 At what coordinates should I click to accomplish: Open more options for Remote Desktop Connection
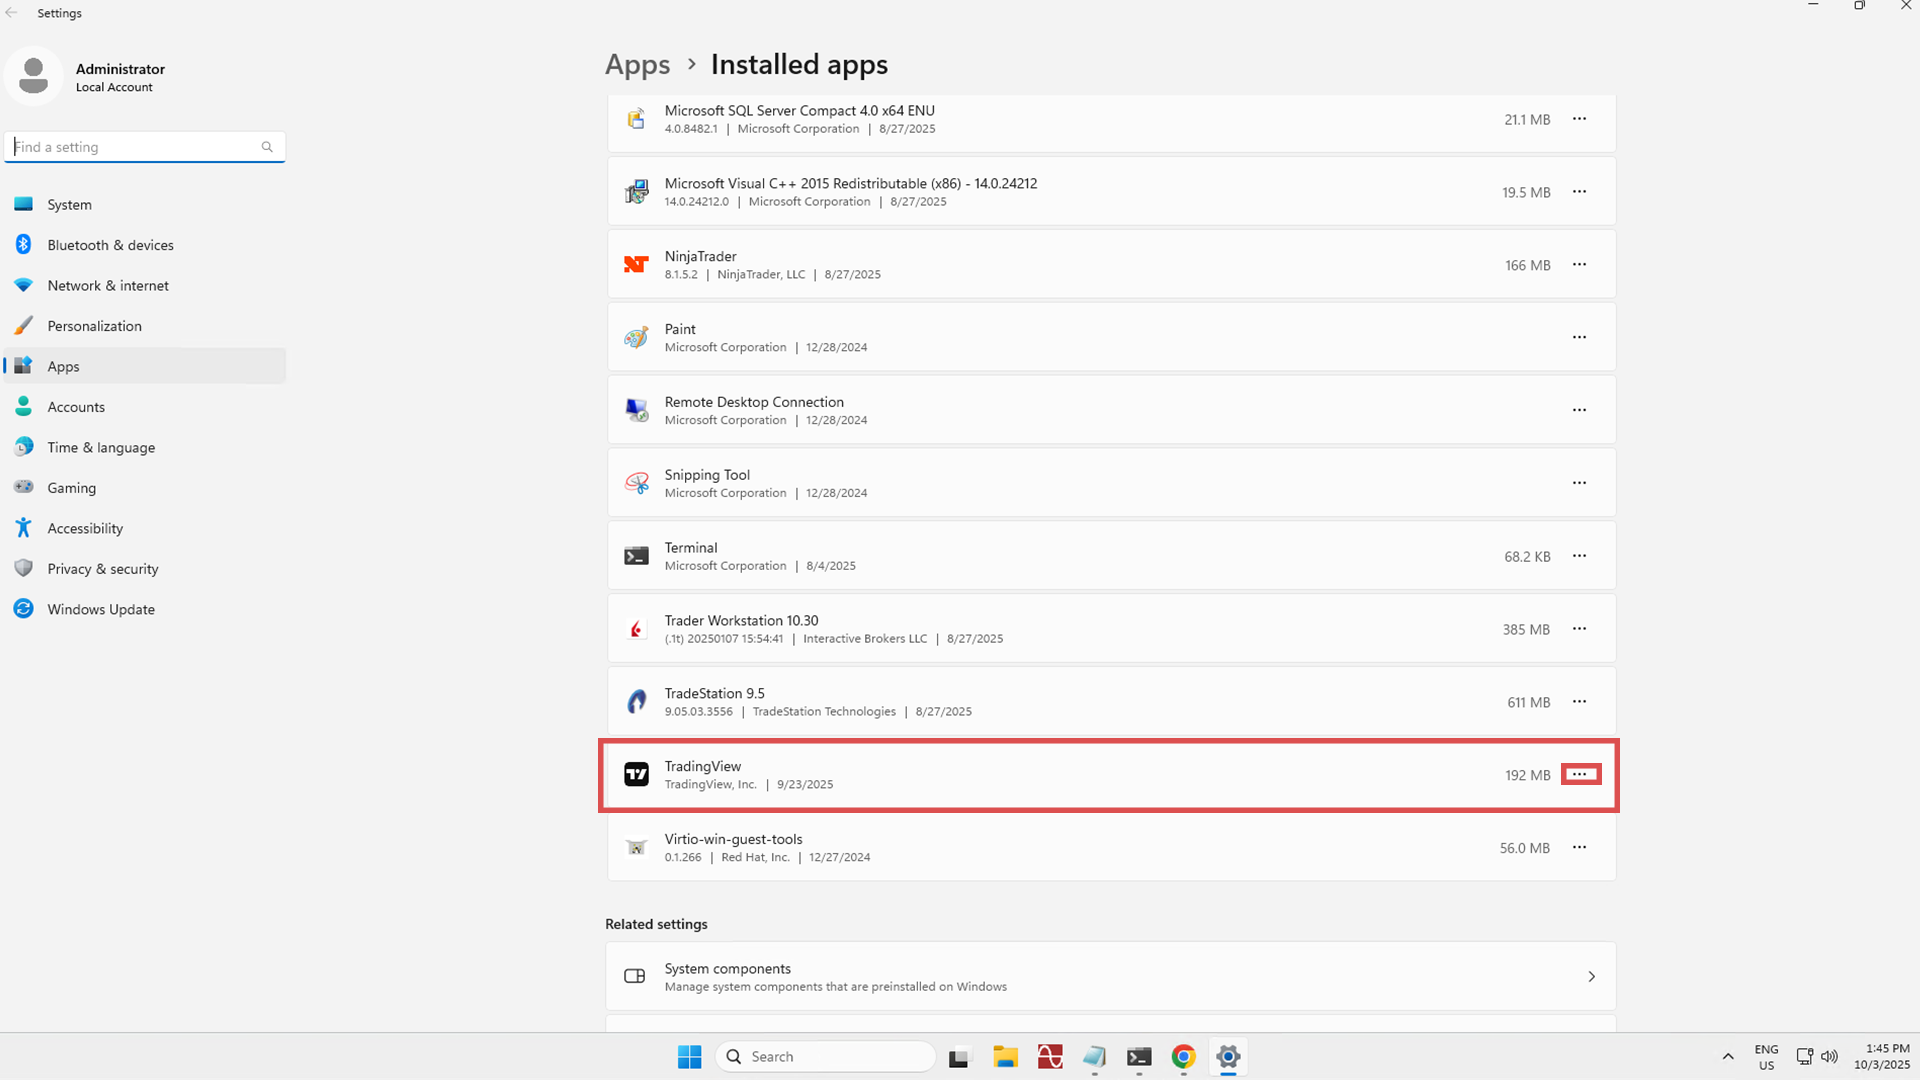pos(1579,410)
